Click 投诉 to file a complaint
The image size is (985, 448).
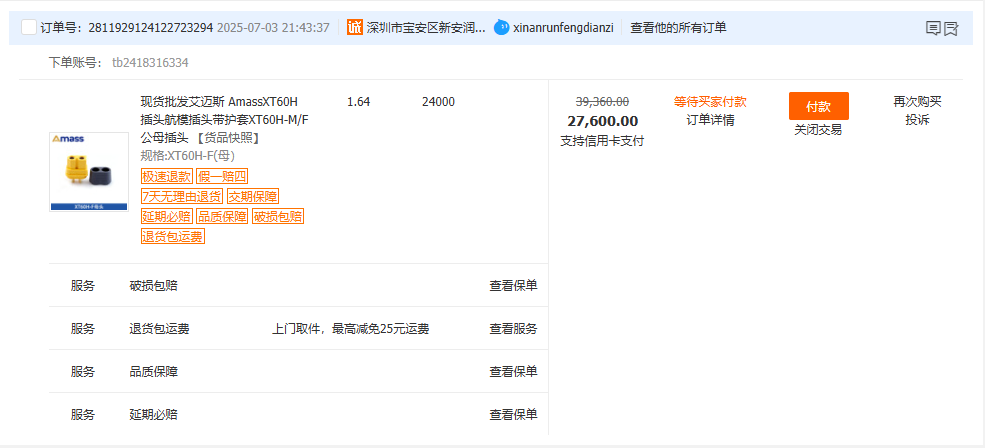coord(917,120)
